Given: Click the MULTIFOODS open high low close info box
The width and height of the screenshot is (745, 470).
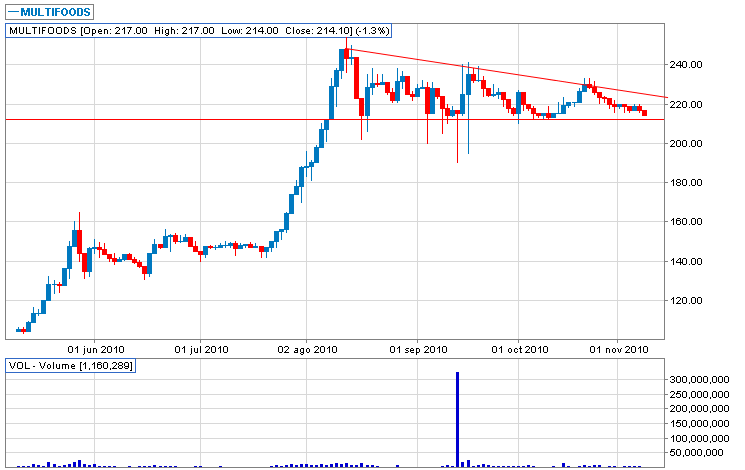Looking at the screenshot, I should 199,31.
